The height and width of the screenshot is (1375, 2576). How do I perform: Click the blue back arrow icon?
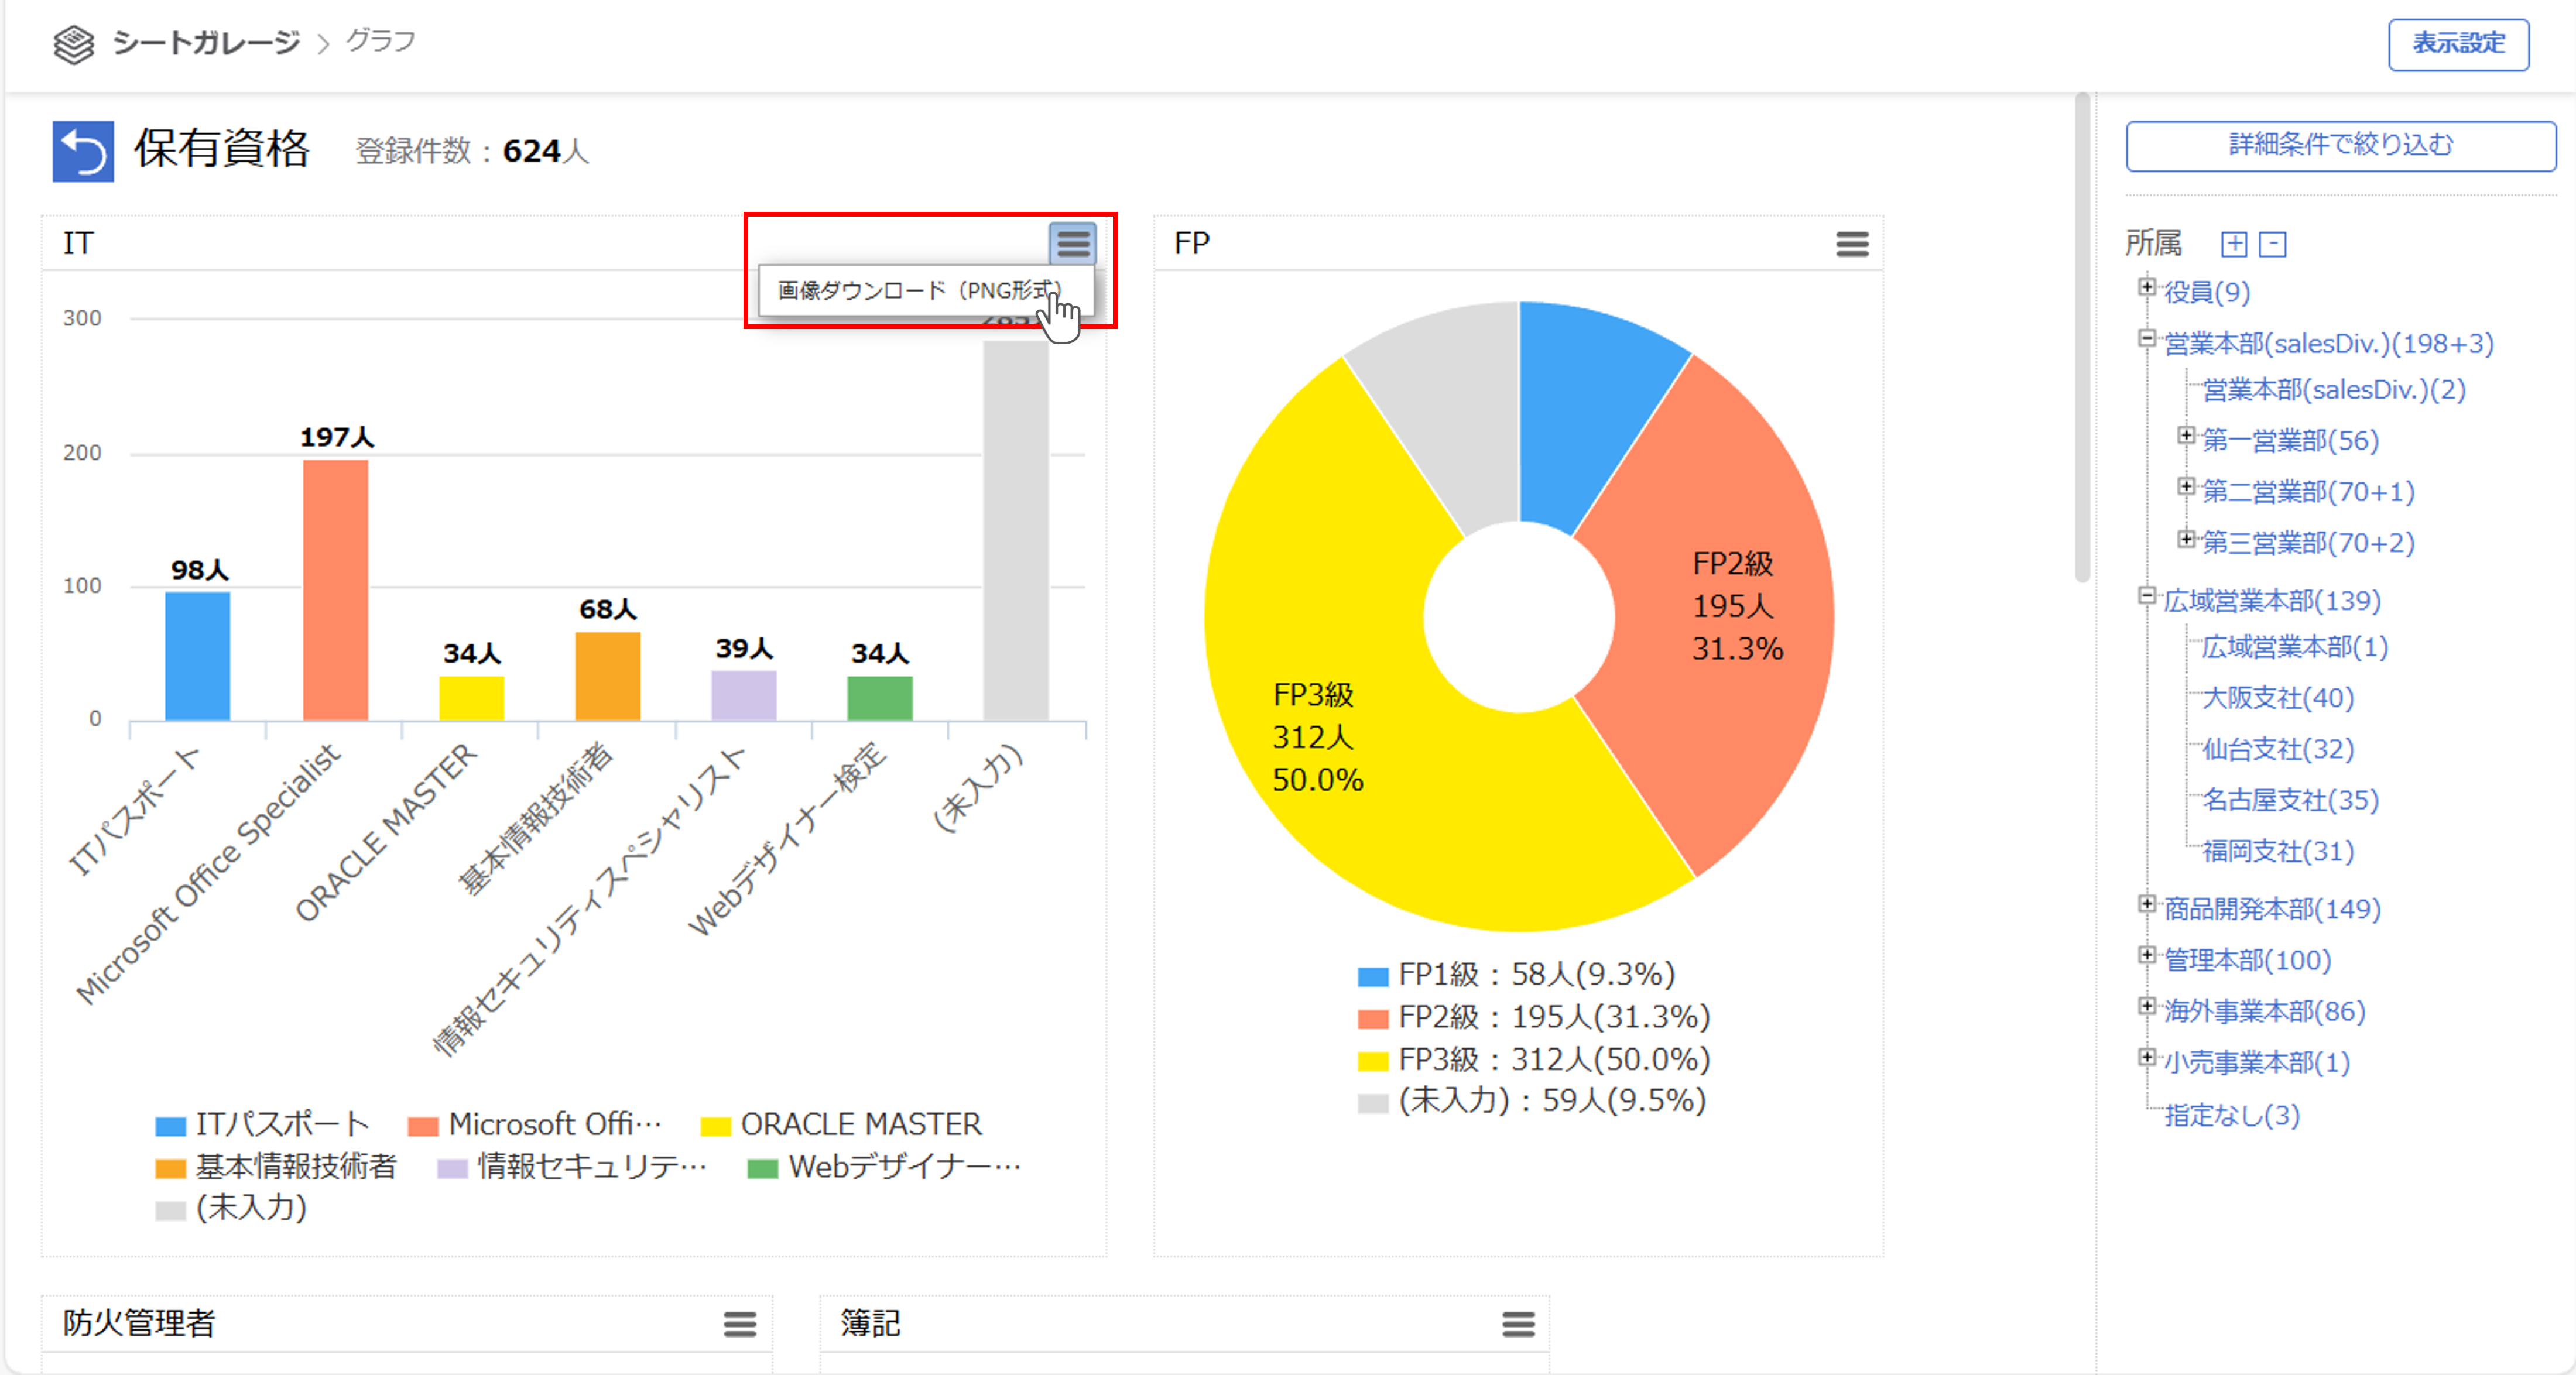pos(82,151)
